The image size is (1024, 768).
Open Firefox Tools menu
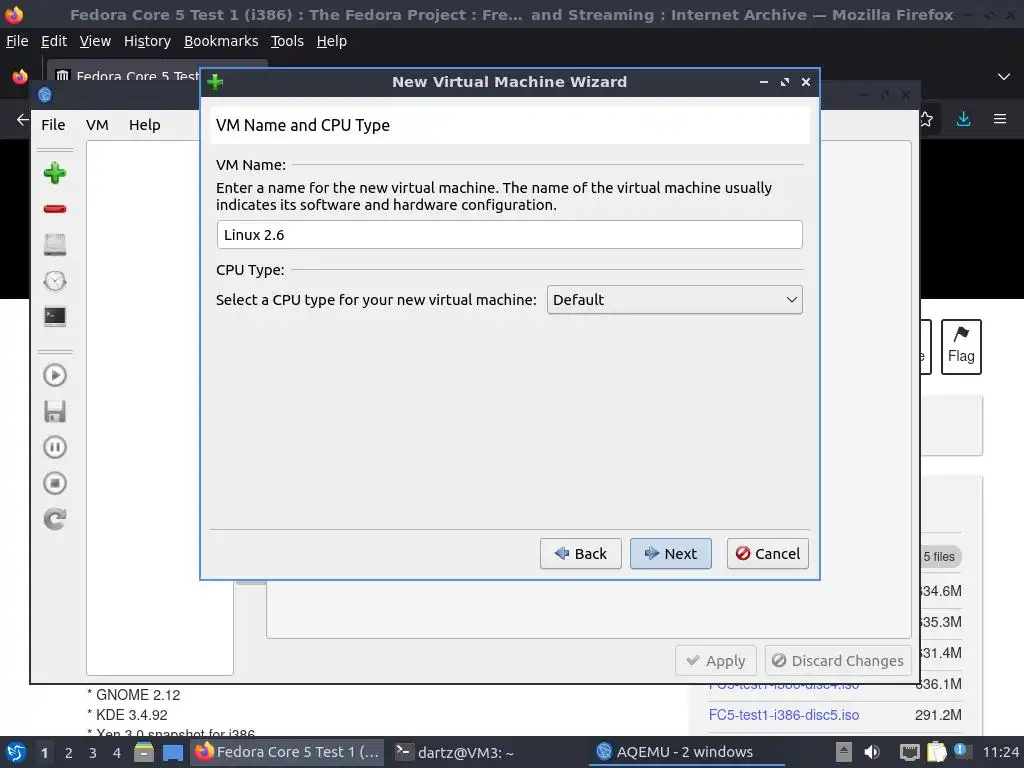coord(287,41)
